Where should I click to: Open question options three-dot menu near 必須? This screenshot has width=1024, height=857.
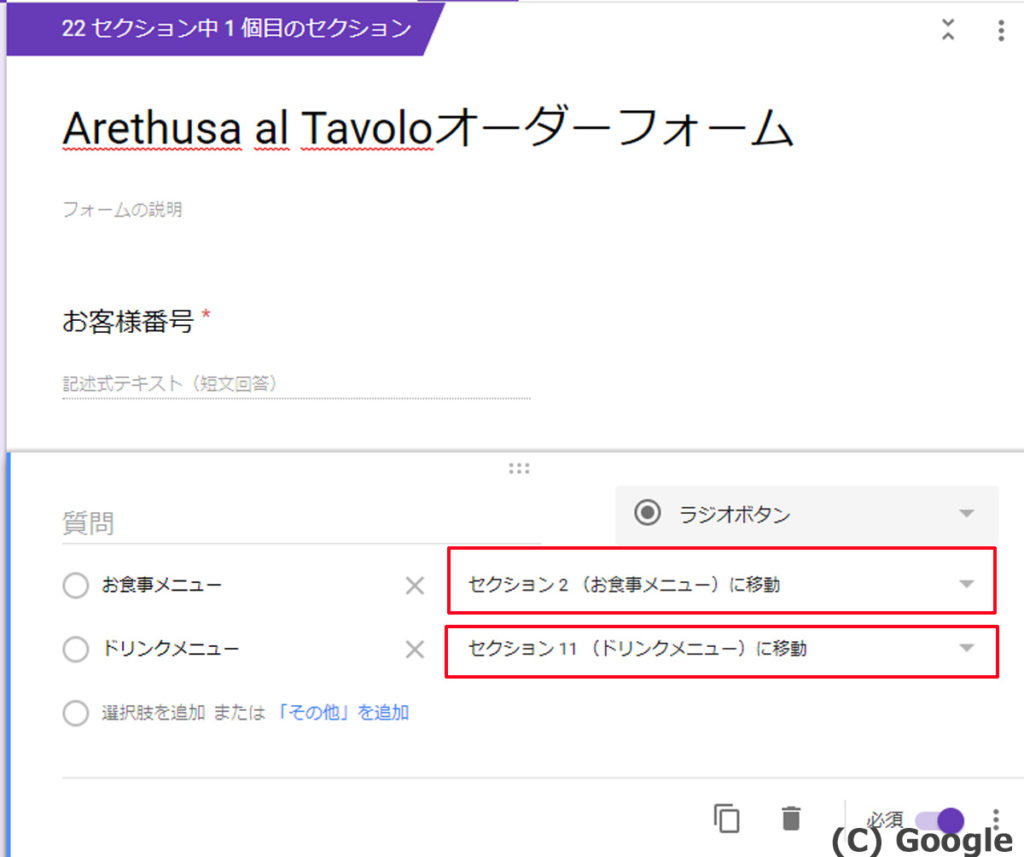(995, 818)
